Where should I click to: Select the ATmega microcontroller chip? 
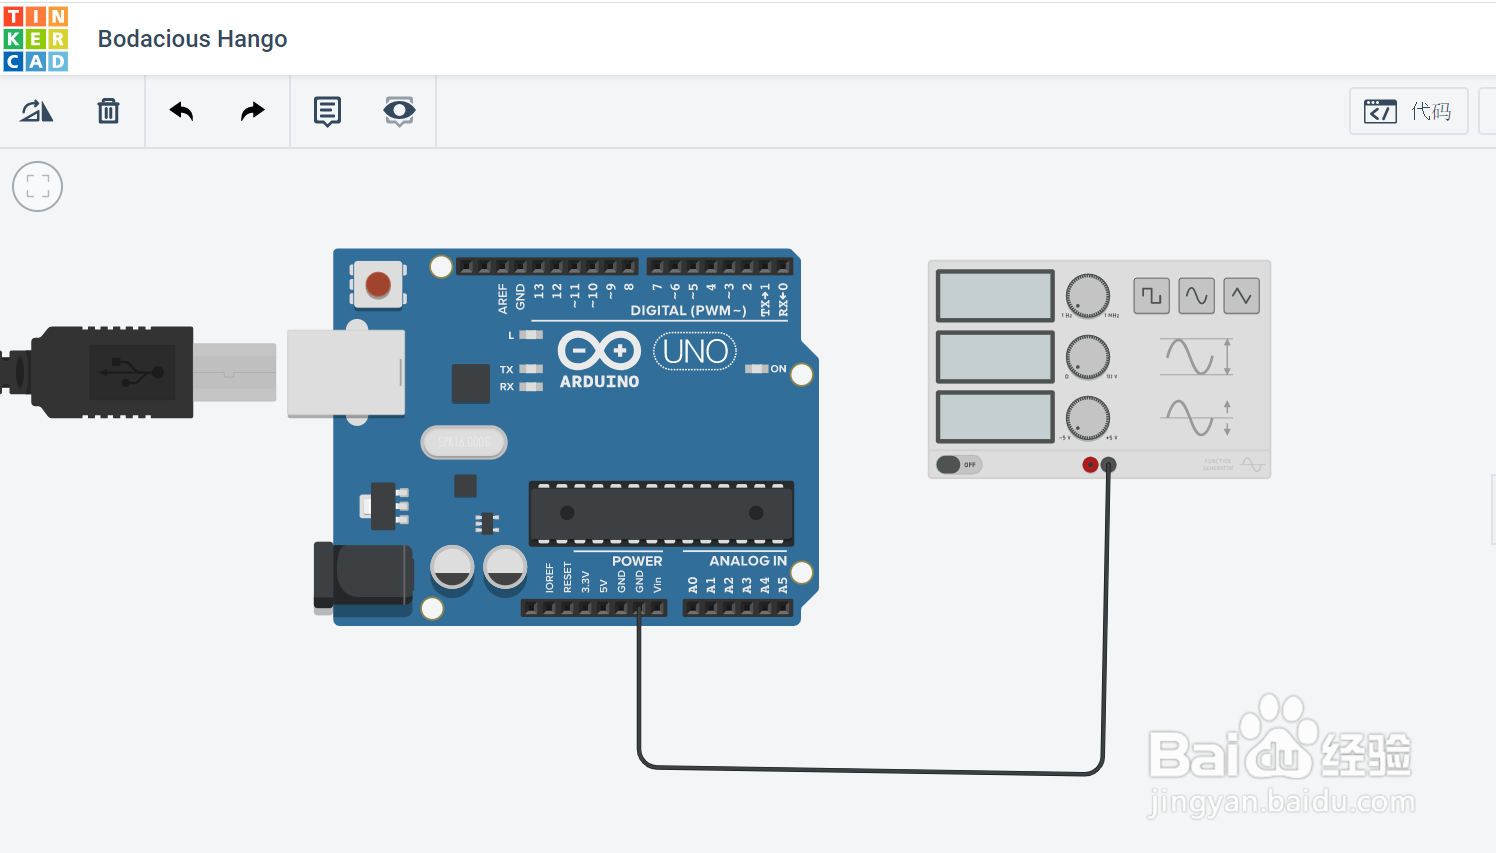point(661,513)
